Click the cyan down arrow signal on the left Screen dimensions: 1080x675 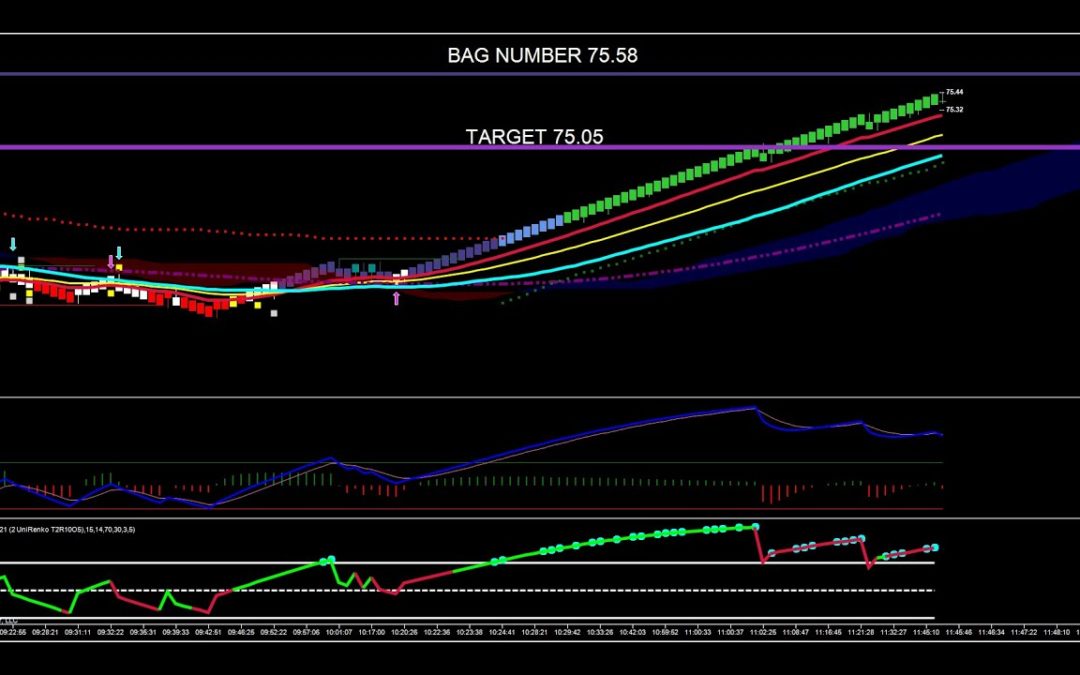(x=13, y=243)
